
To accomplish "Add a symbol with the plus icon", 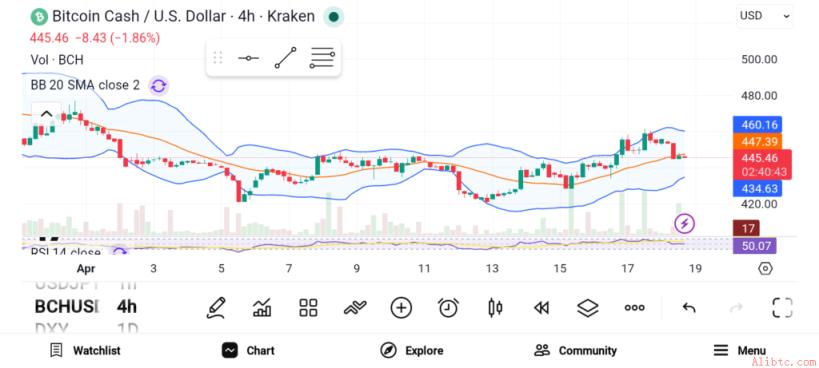I will pos(401,307).
